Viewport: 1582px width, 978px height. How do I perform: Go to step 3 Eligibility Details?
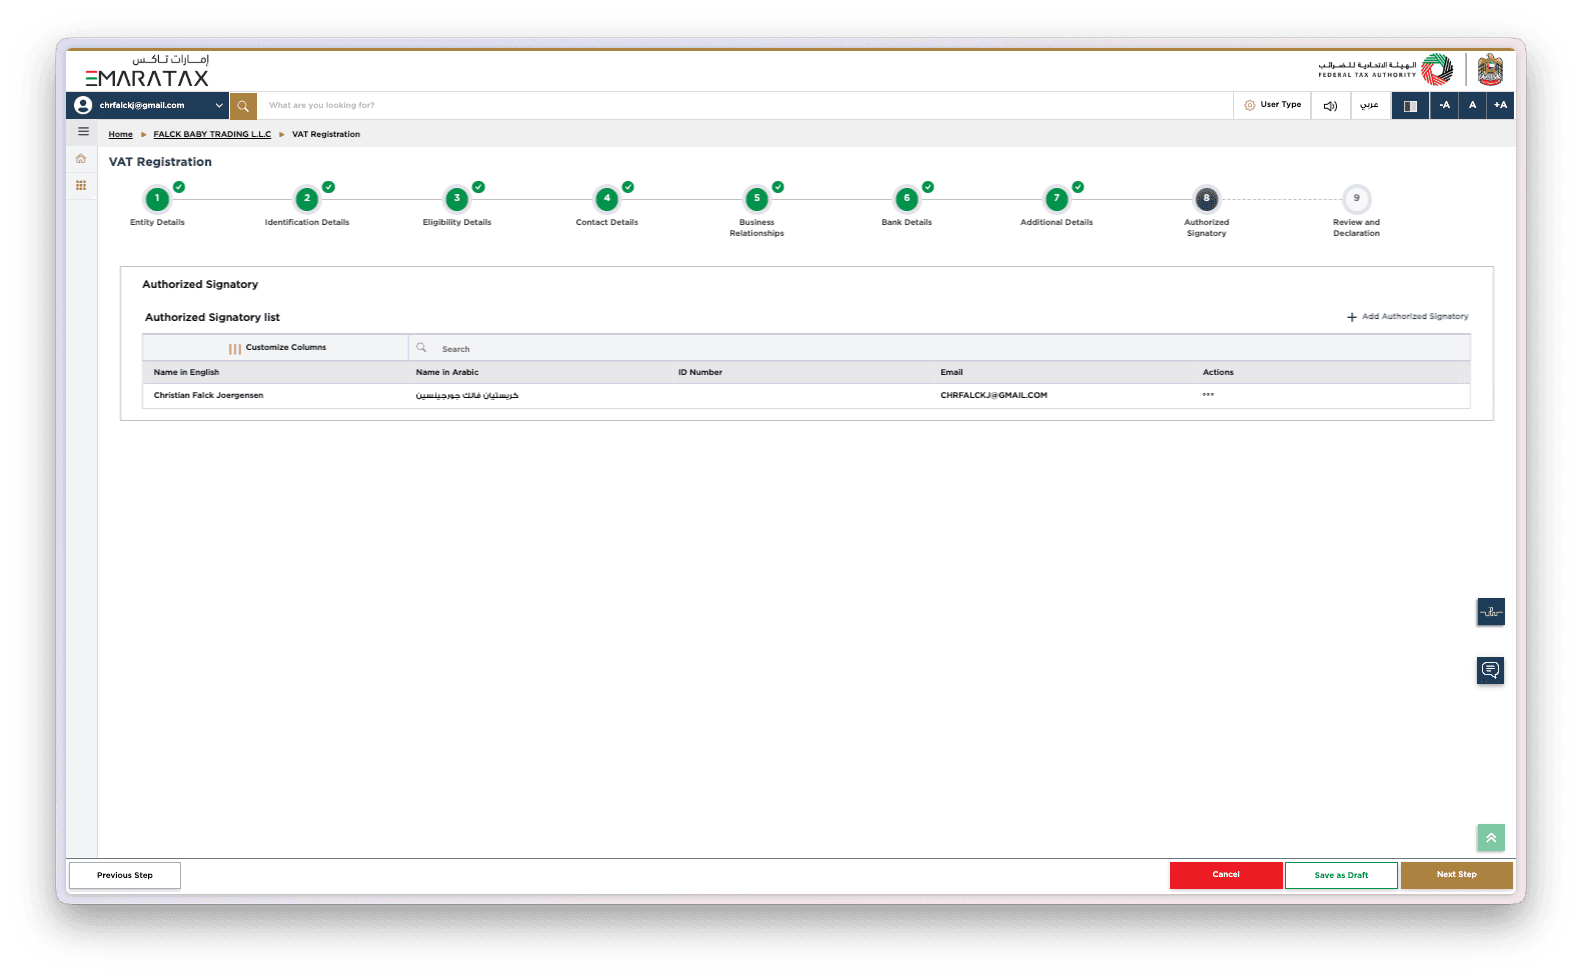[x=457, y=198]
